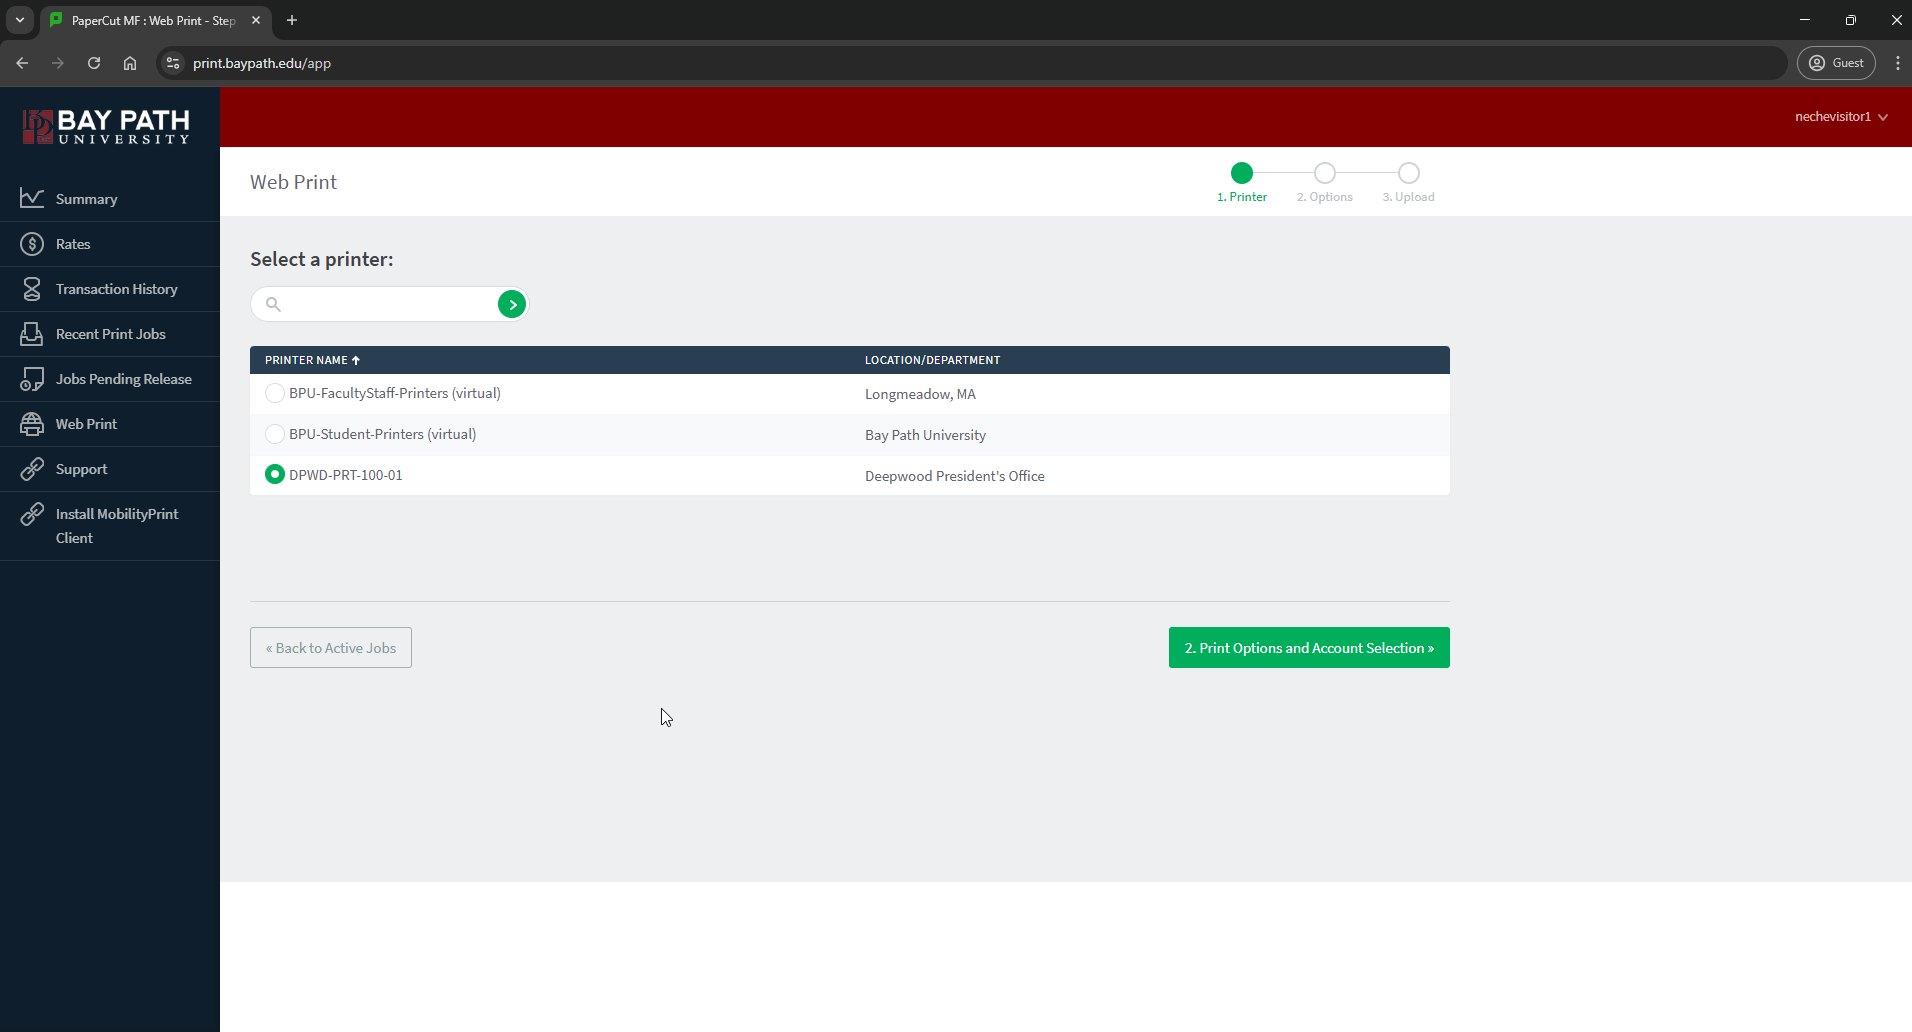Viewport: 1912px width, 1032px height.
Task: Close the PaperCut MF browser tab
Action: (x=256, y=20)
